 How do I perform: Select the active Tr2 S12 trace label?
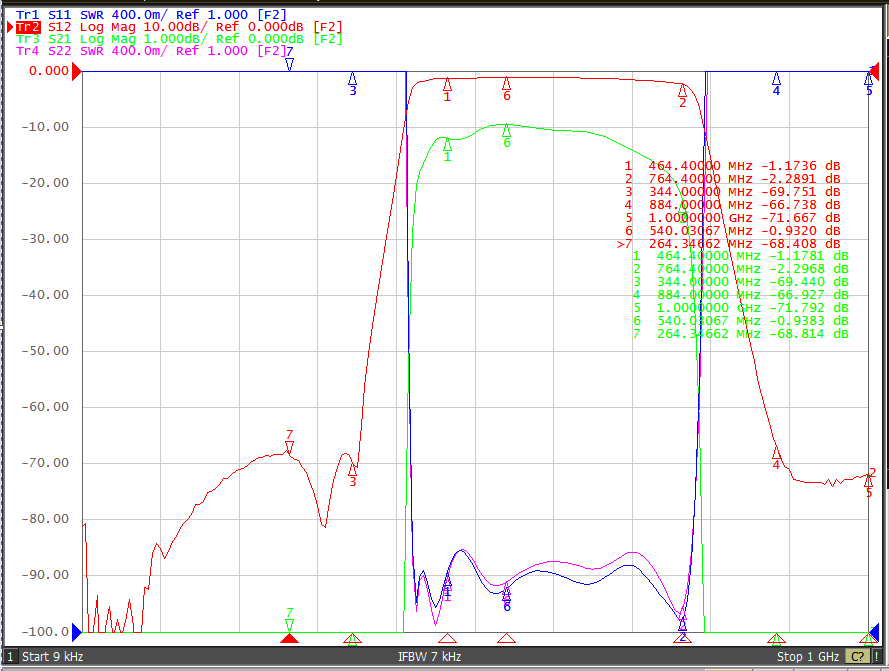click(179, 27)
